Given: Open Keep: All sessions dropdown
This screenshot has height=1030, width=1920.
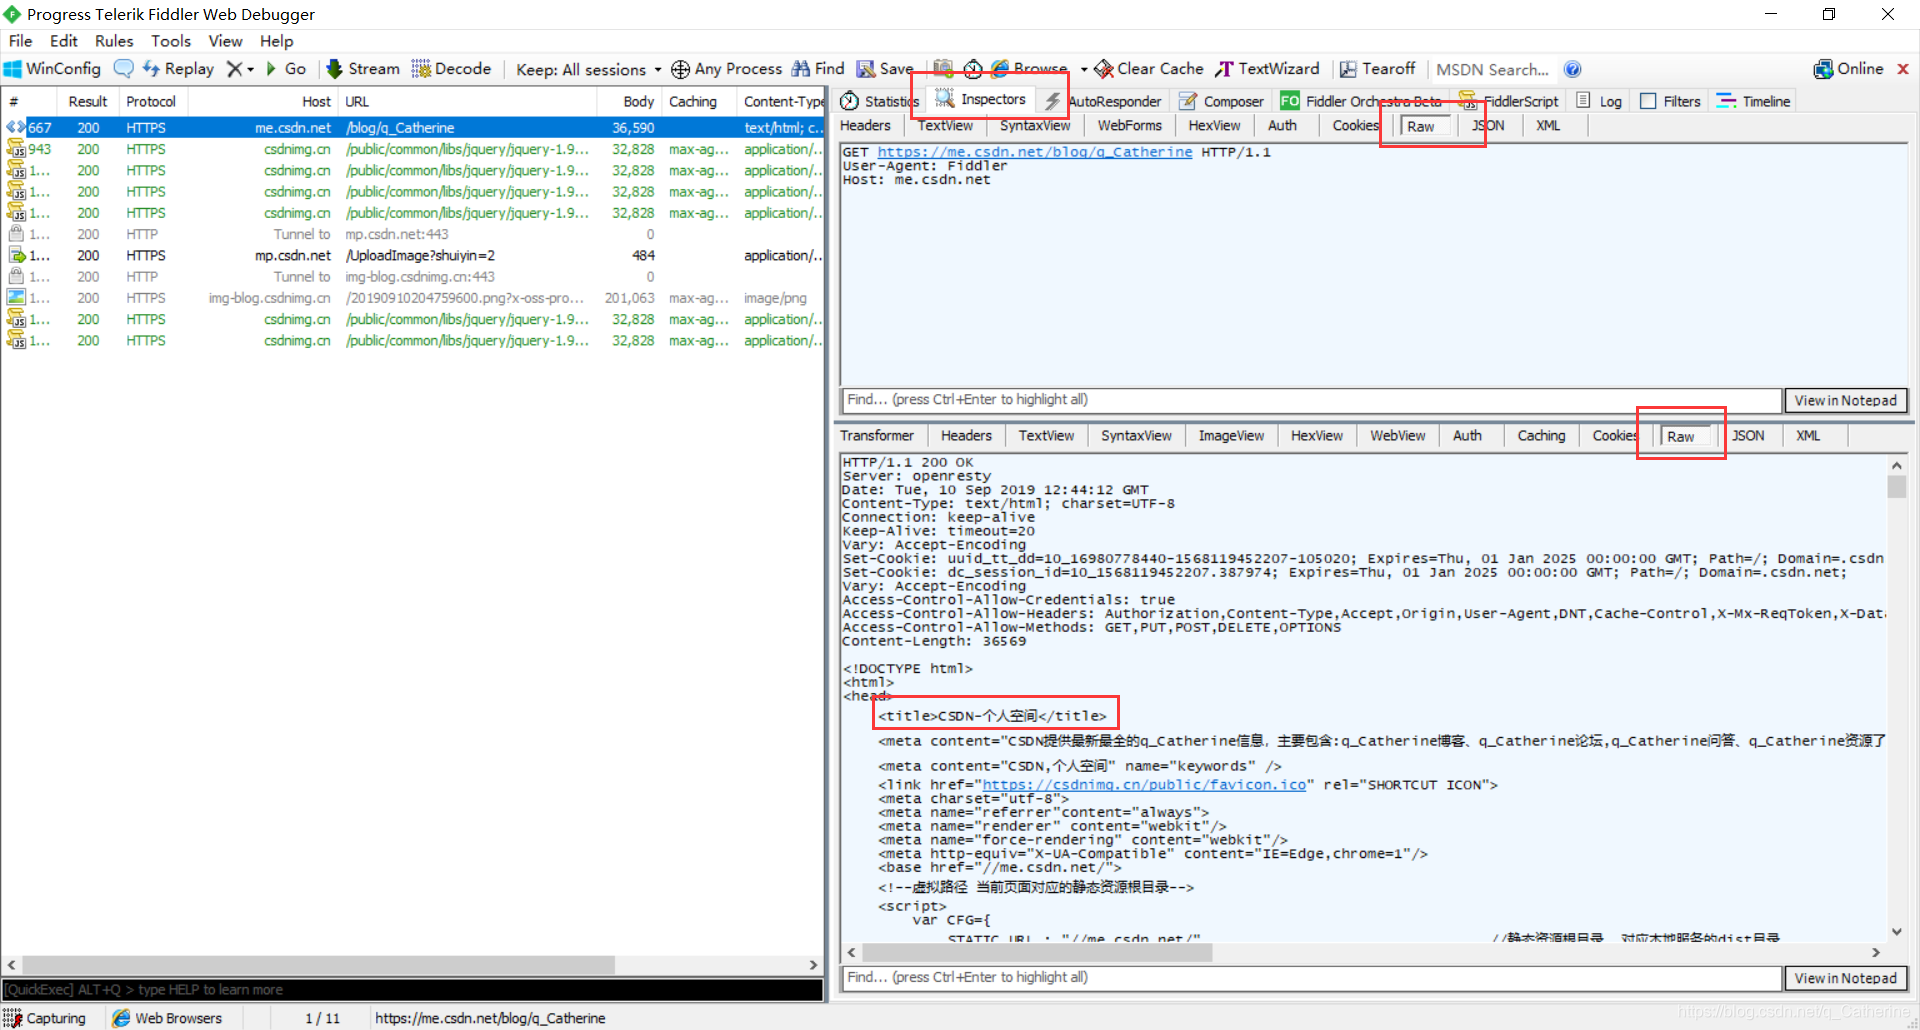Looking at the screenshot, I should (x=588, y=69).
